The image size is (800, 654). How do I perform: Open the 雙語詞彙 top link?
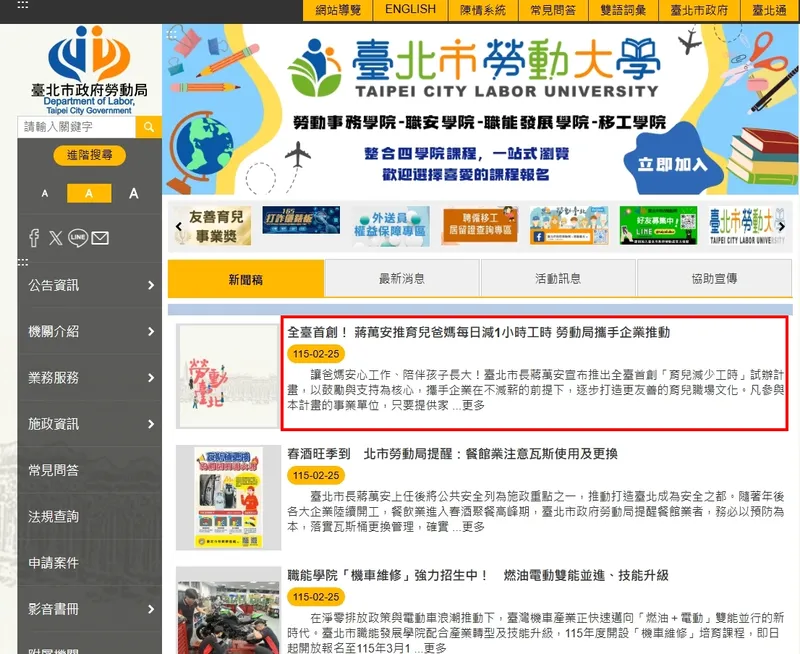pos(623,10)
